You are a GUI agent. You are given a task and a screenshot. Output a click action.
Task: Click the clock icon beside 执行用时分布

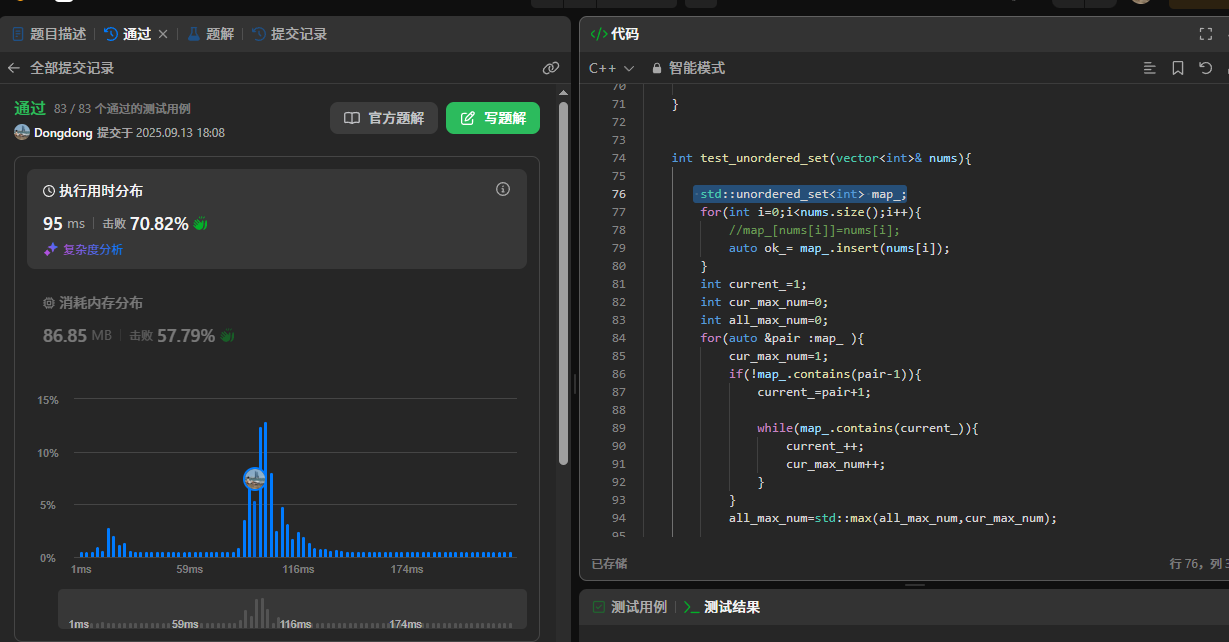tap(49, 190)
